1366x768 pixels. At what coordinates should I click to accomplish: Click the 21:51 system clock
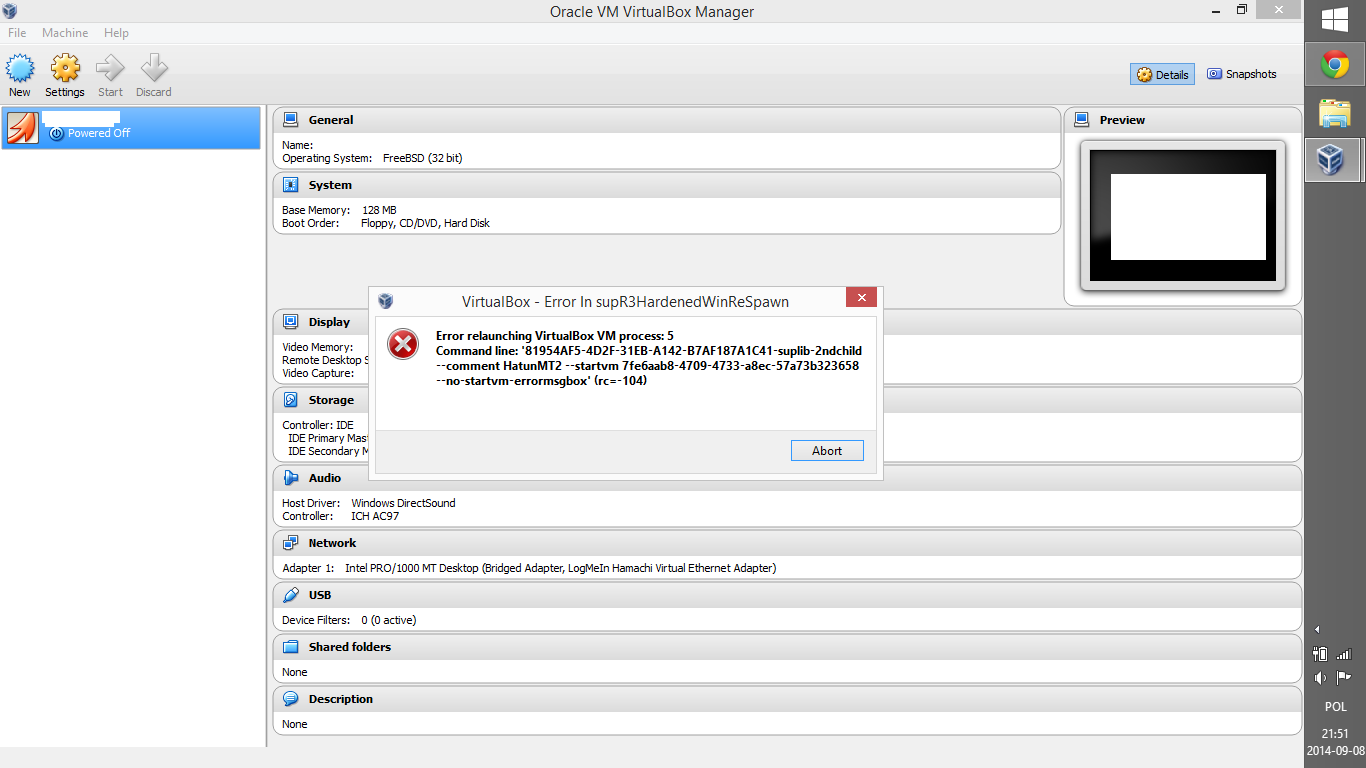coord(1335,734)
